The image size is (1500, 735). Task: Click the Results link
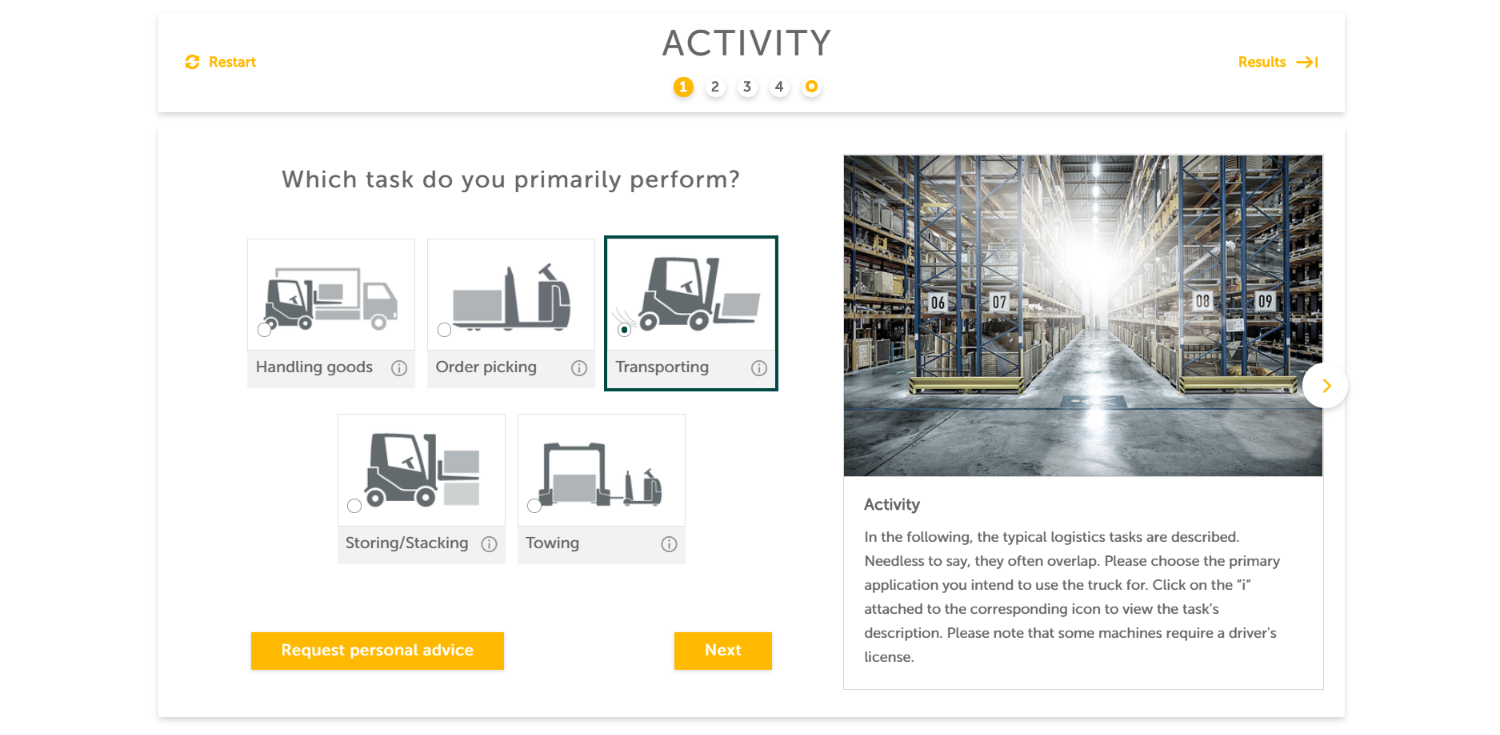click(1262, 62)
